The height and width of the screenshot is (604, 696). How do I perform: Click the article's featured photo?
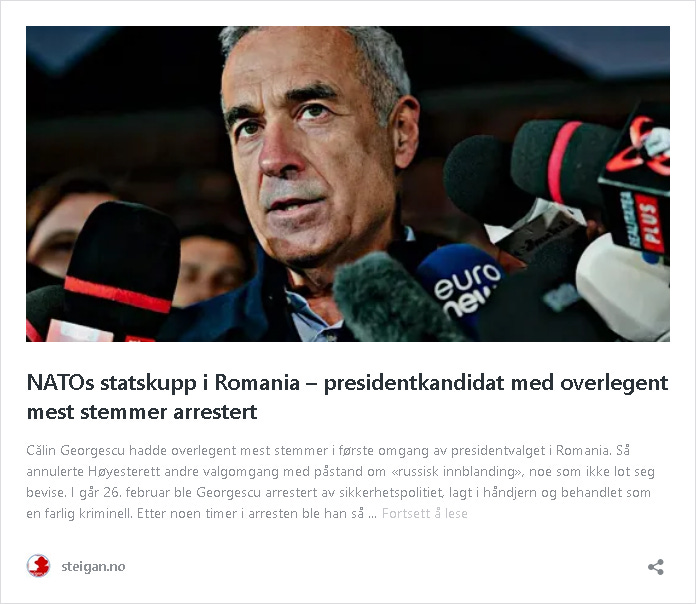(x=348, y=184)
